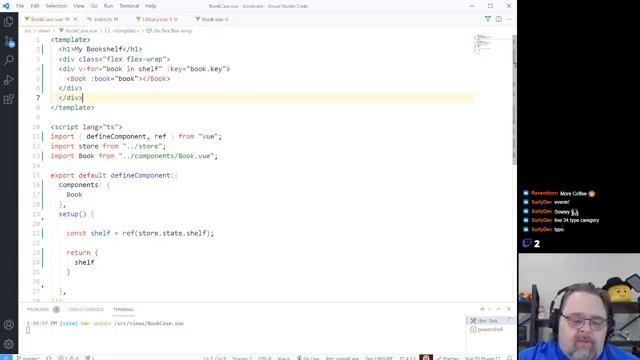Click the editor toolbar icon left of split editor
This screenshot has width=640, height=360.
(488, 19)
